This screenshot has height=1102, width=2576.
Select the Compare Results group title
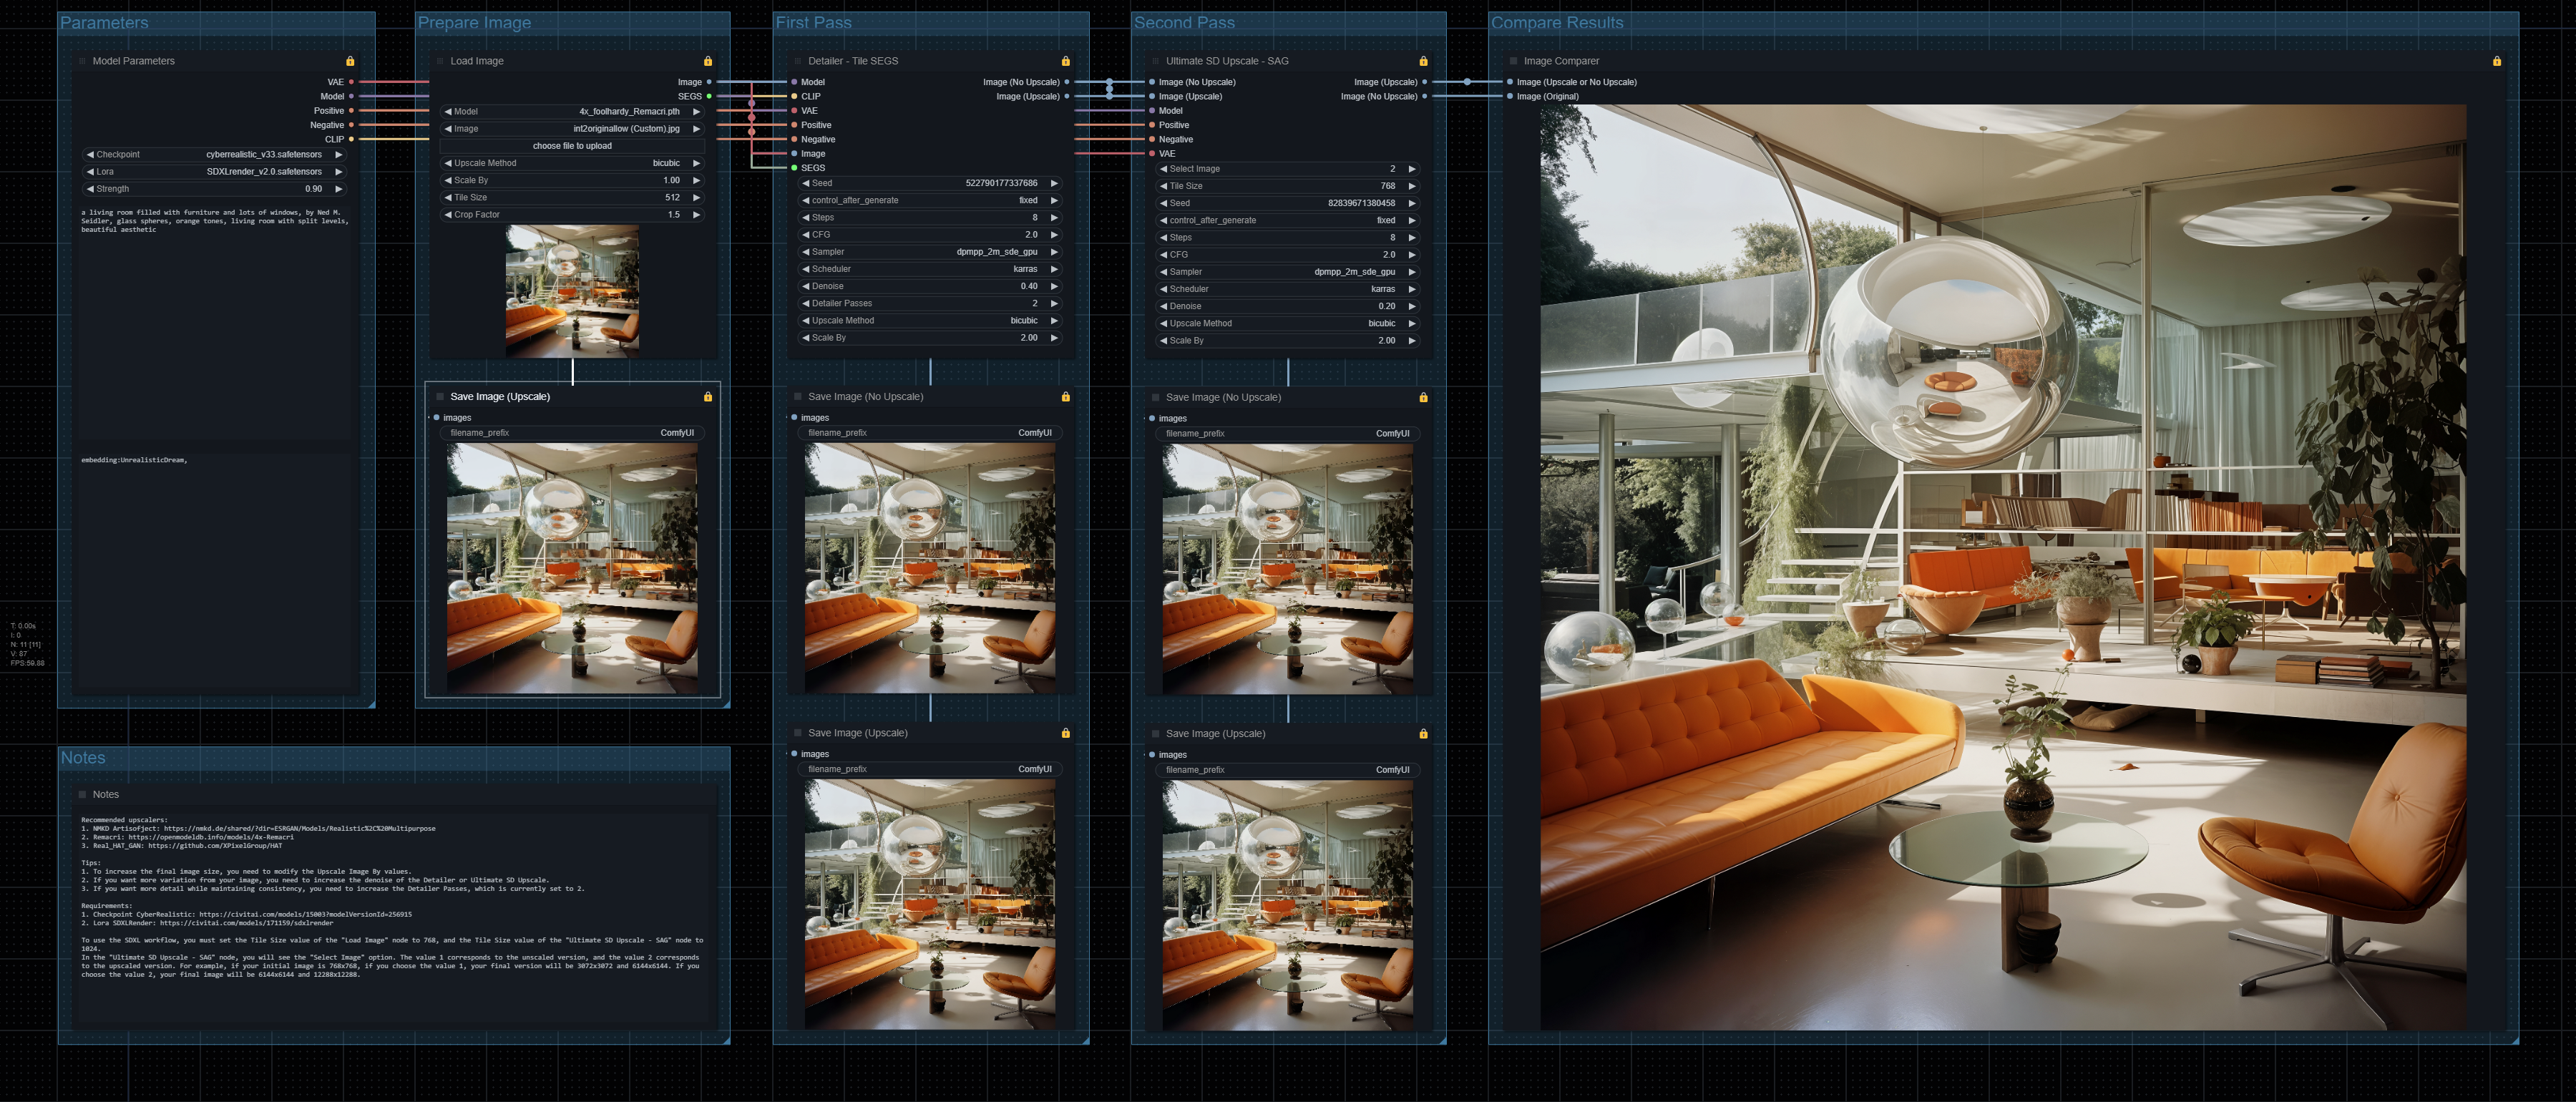pos(1557,23)
